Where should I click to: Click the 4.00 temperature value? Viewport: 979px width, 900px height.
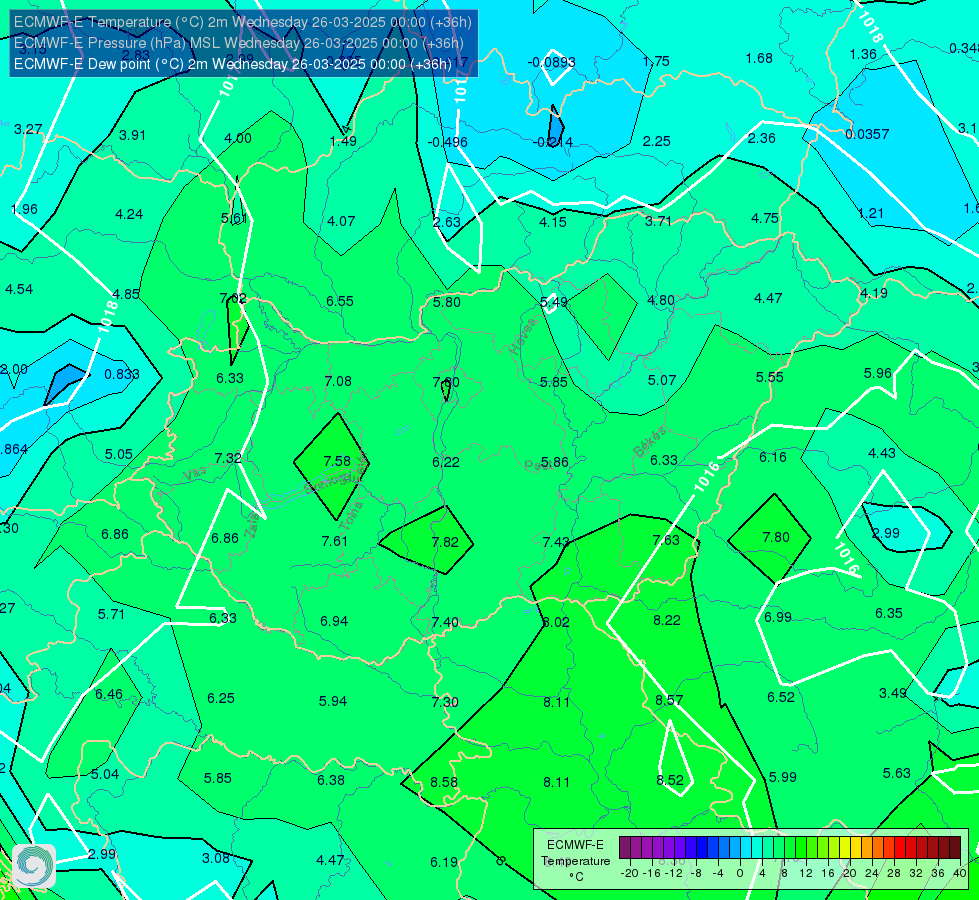(x=238, y=138)
